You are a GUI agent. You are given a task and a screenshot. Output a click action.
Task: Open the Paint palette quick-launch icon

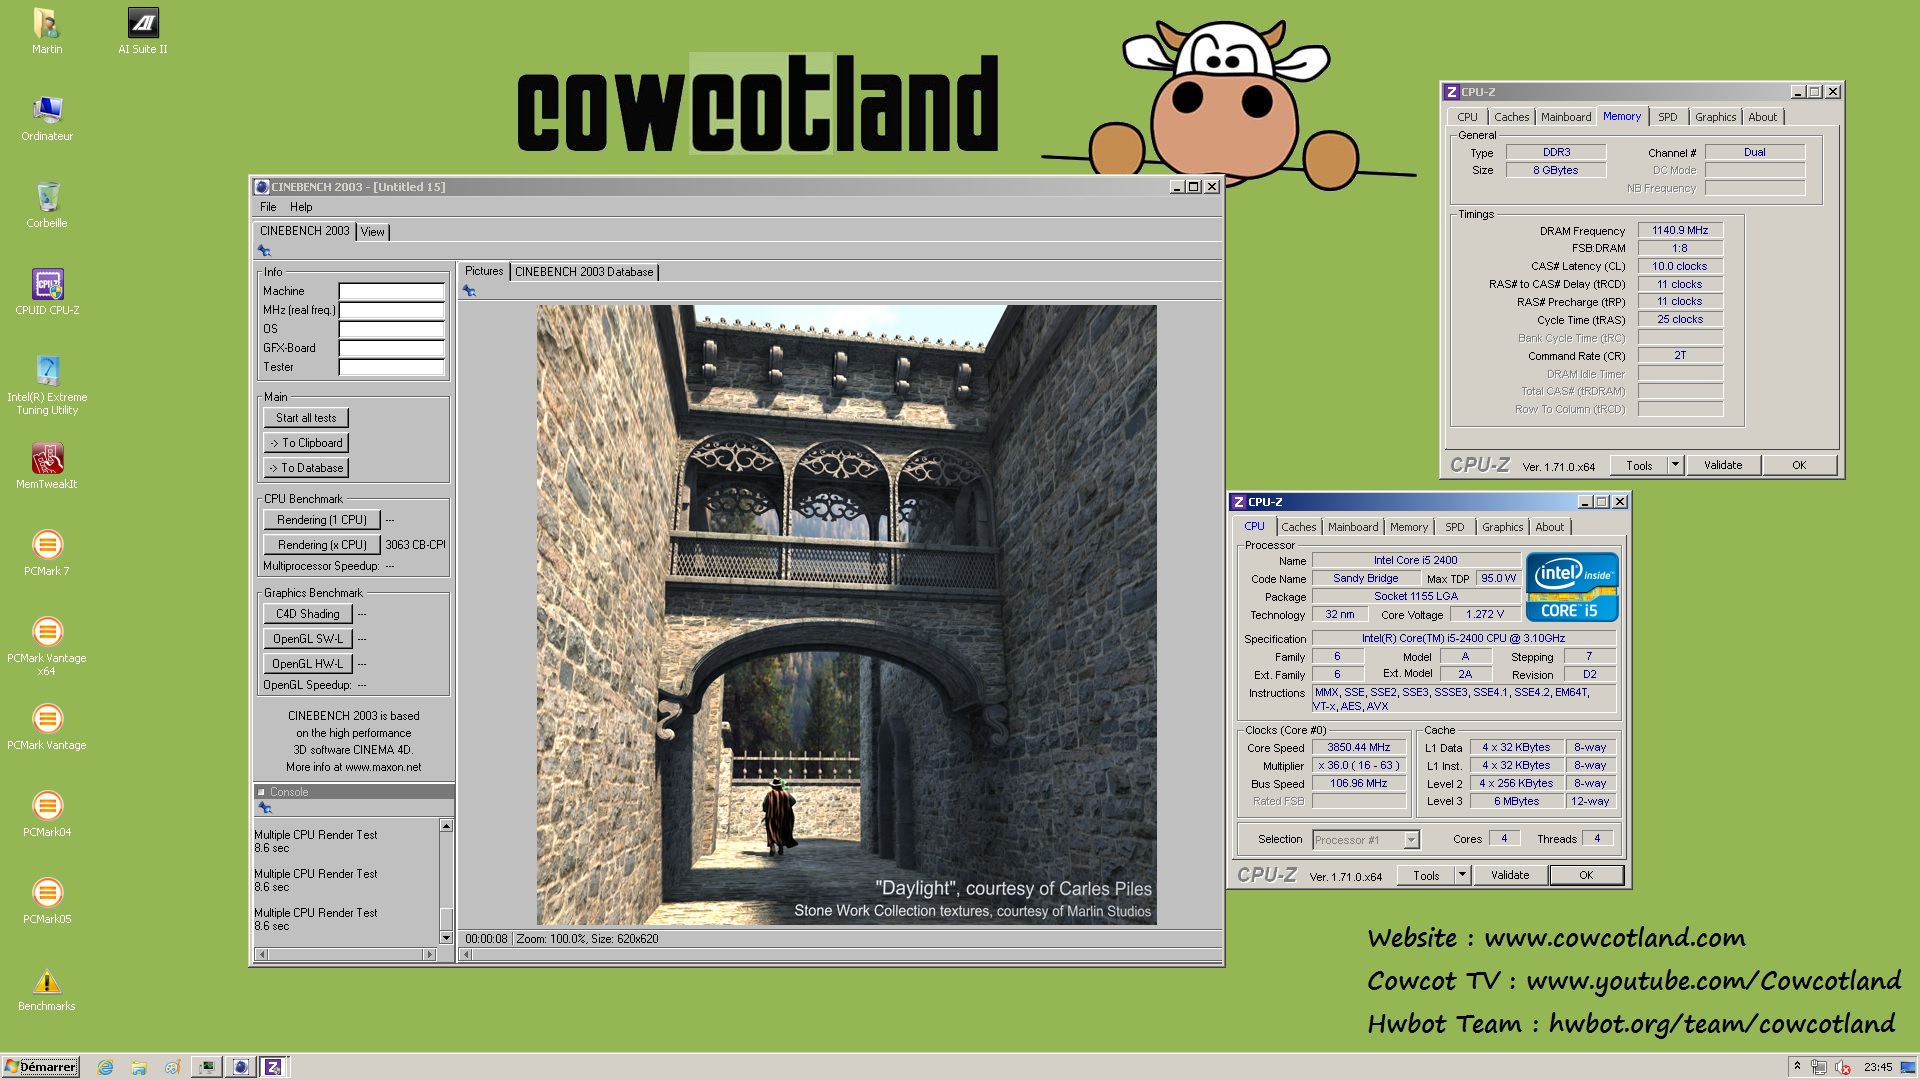[172, 1067]
